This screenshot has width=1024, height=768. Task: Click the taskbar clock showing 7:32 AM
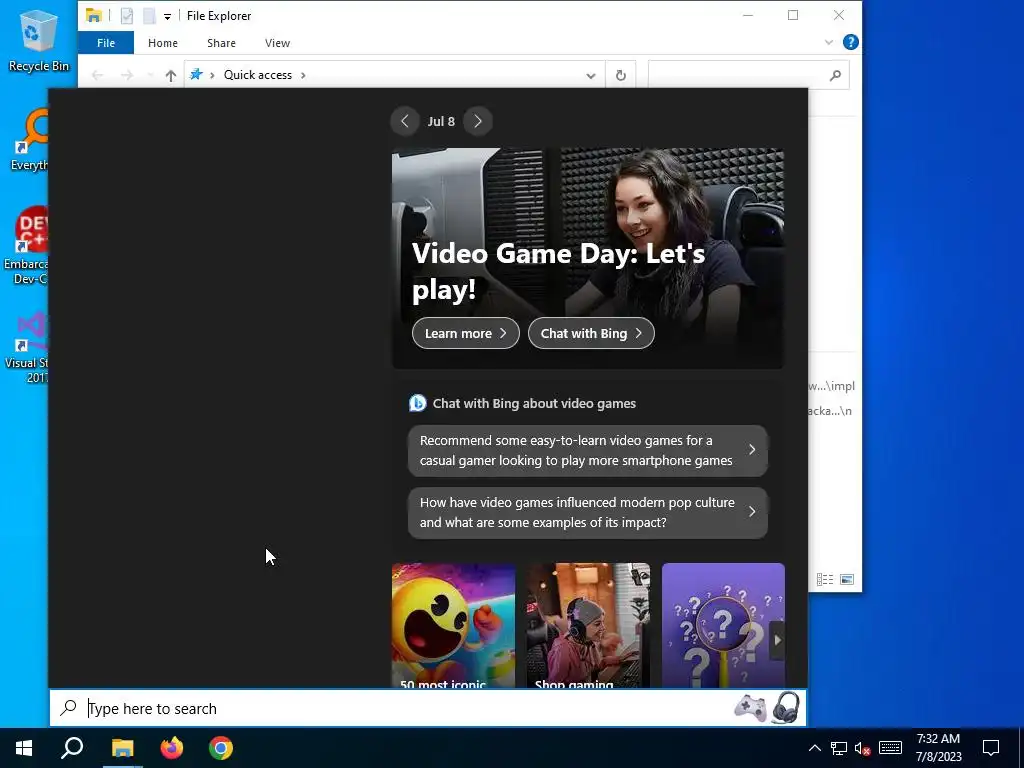coord(938,748)
